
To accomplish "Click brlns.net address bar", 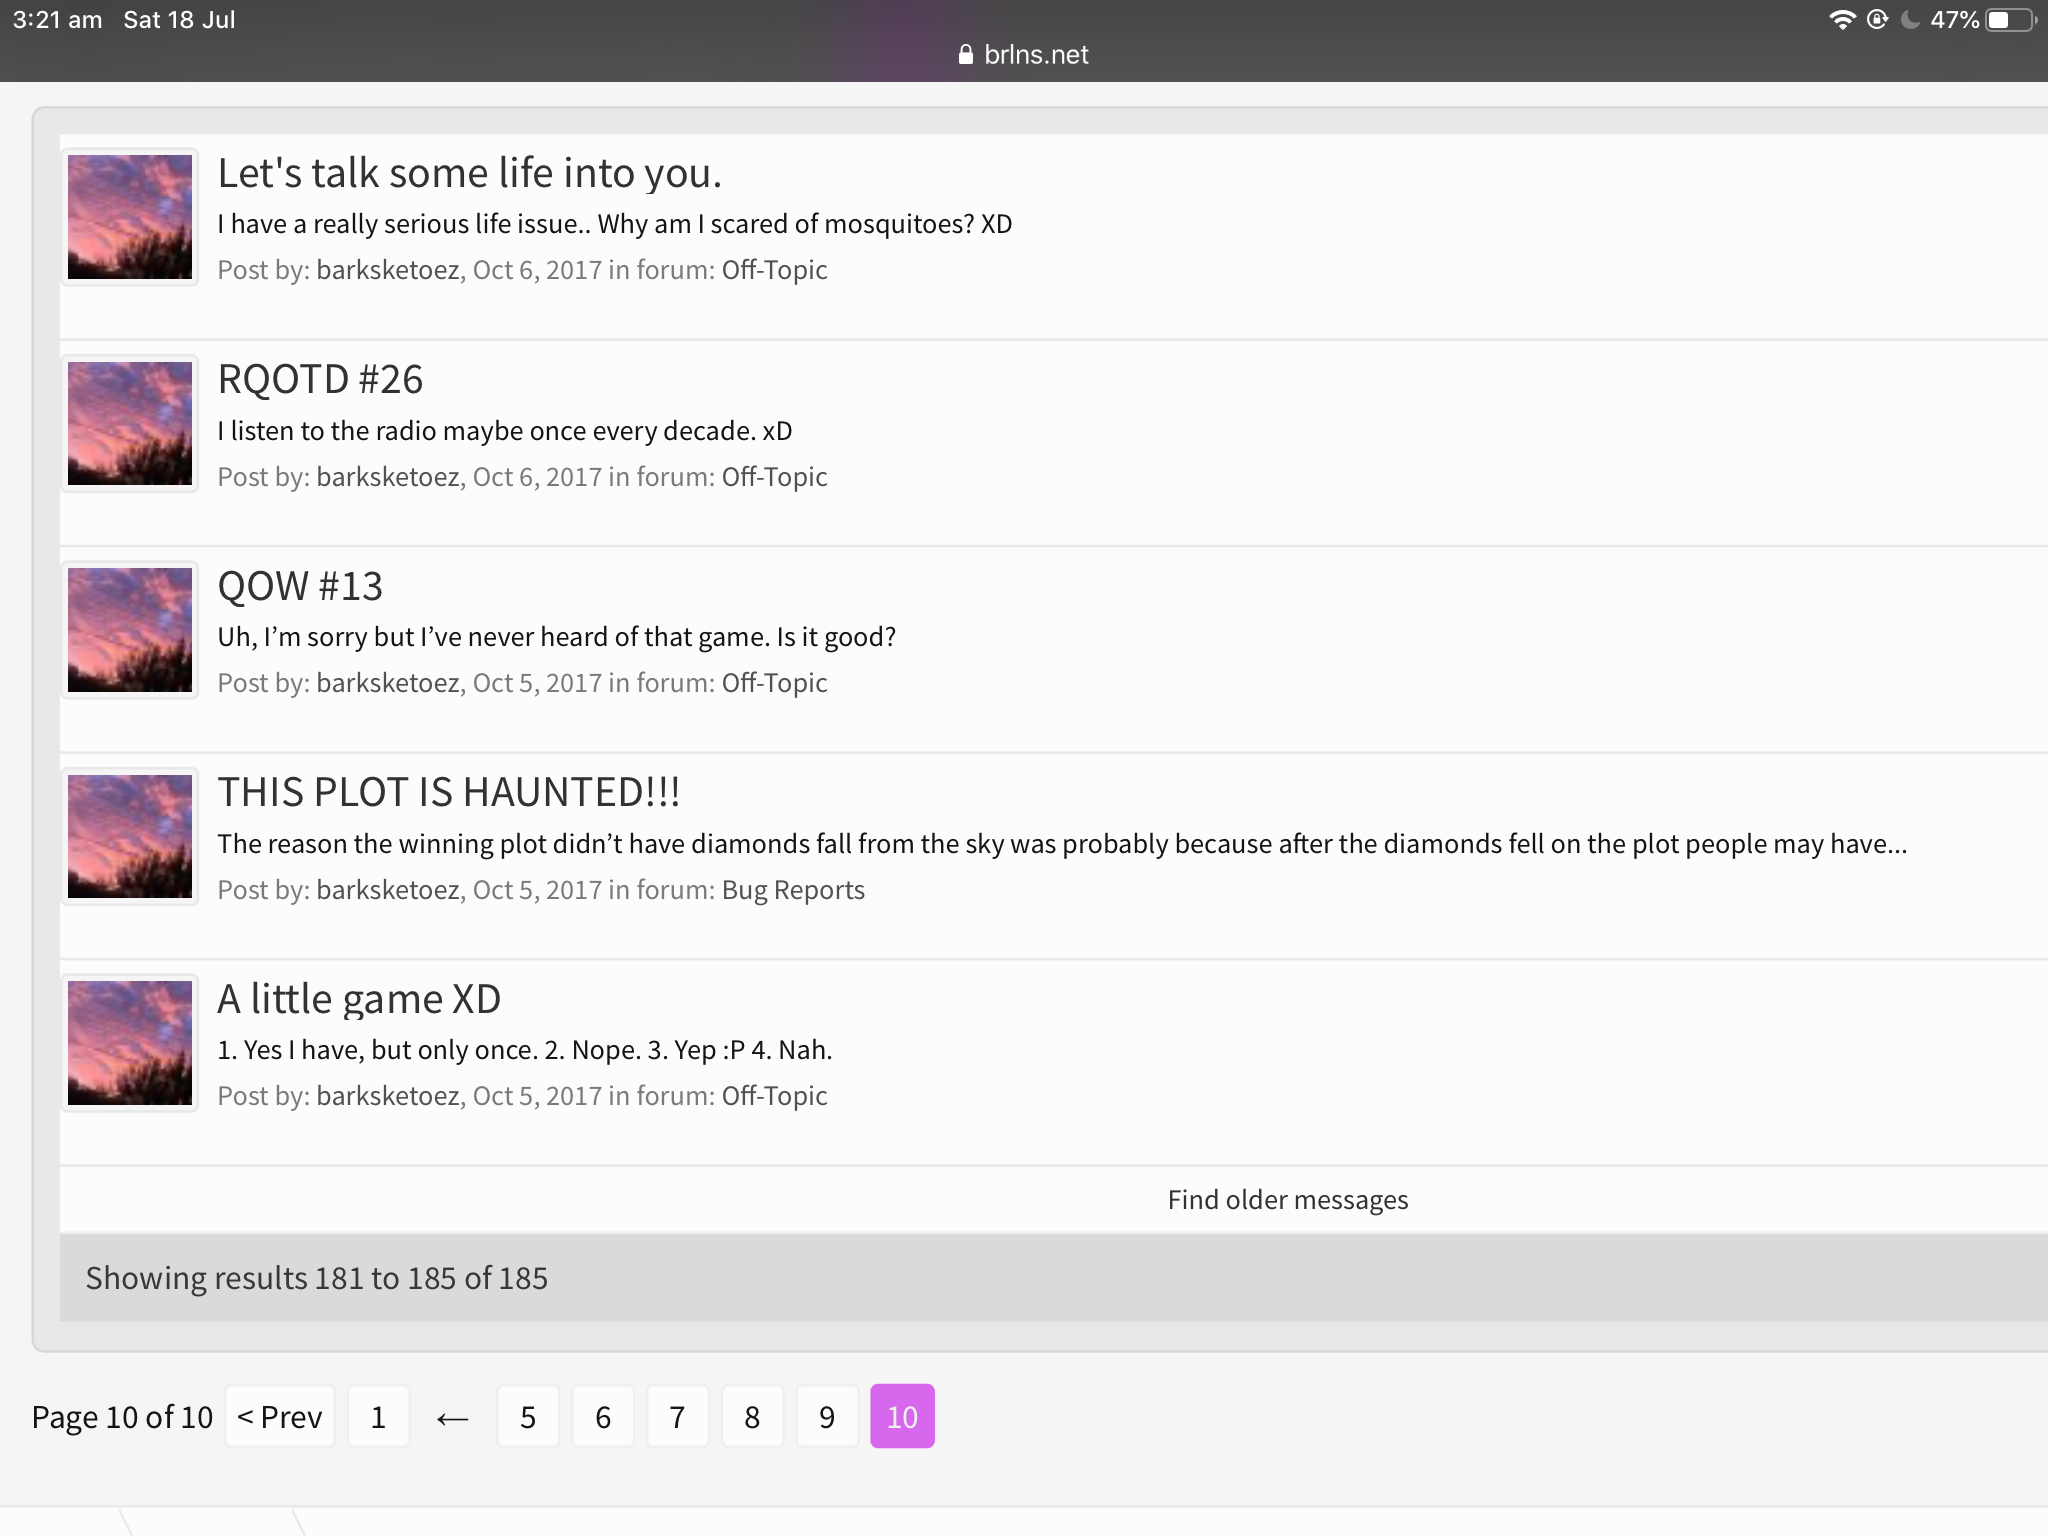I will tap(1024, 55).
